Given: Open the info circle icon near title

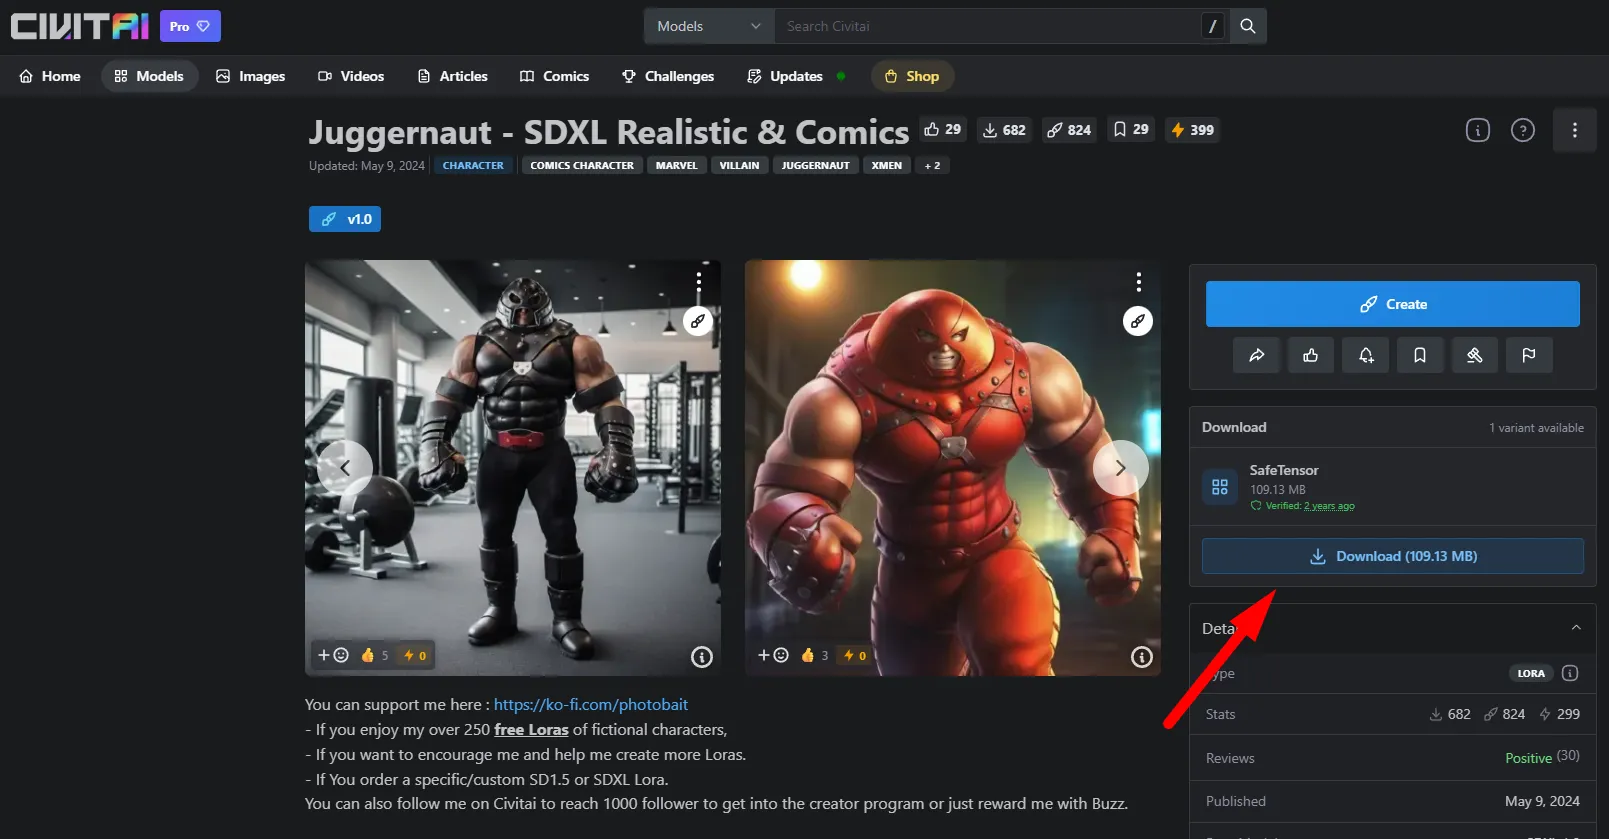Looking at the screenshot, I should point(1478,130).
